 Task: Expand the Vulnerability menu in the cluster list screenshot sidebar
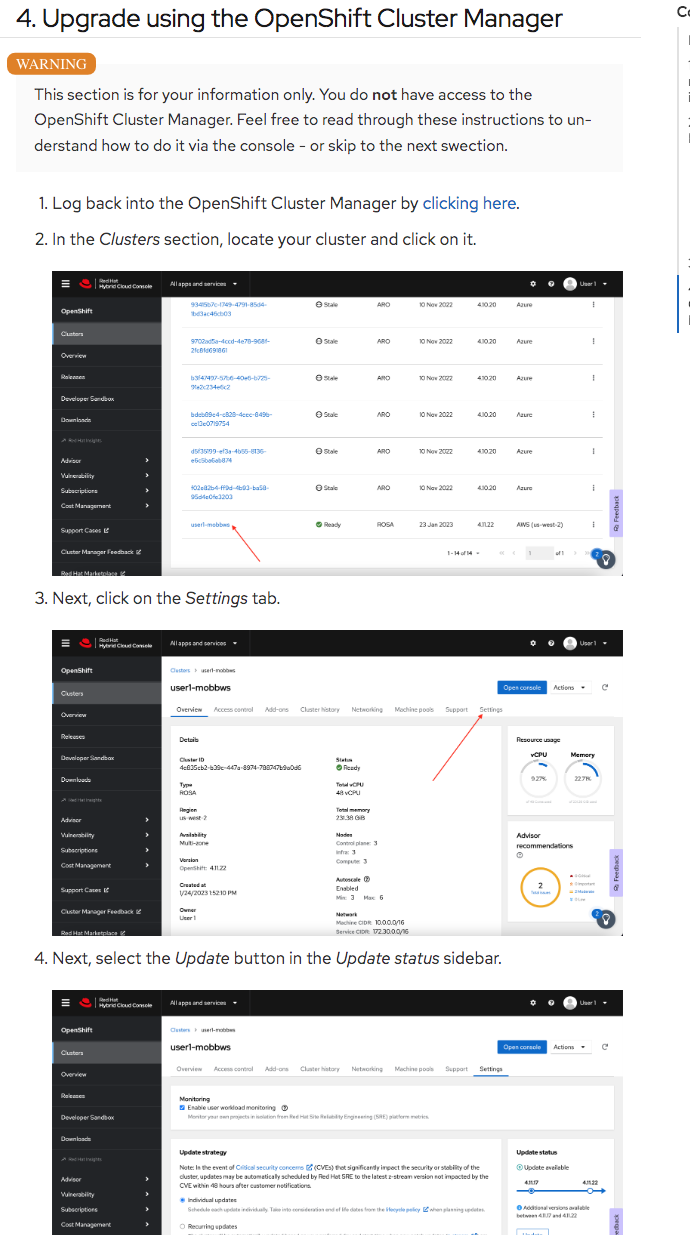[106, 476]
